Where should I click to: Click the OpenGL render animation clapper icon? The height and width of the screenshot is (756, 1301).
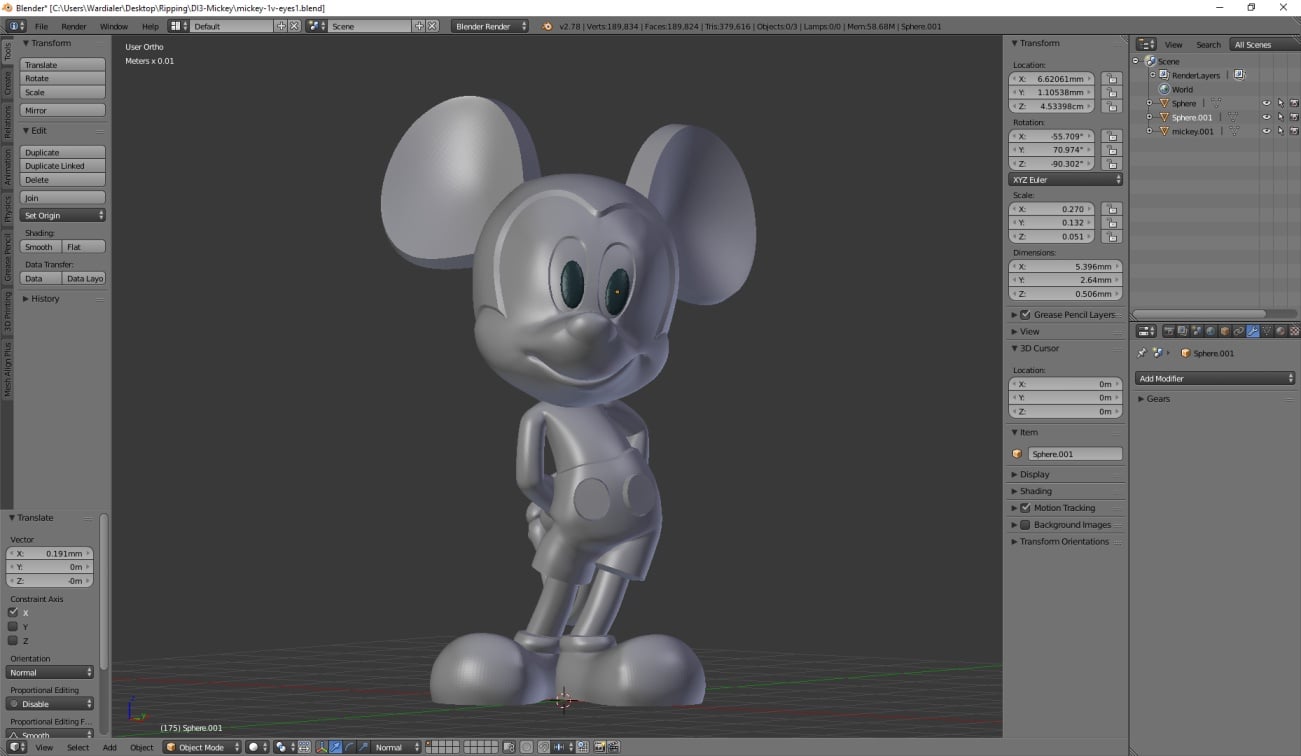[613, 747]
